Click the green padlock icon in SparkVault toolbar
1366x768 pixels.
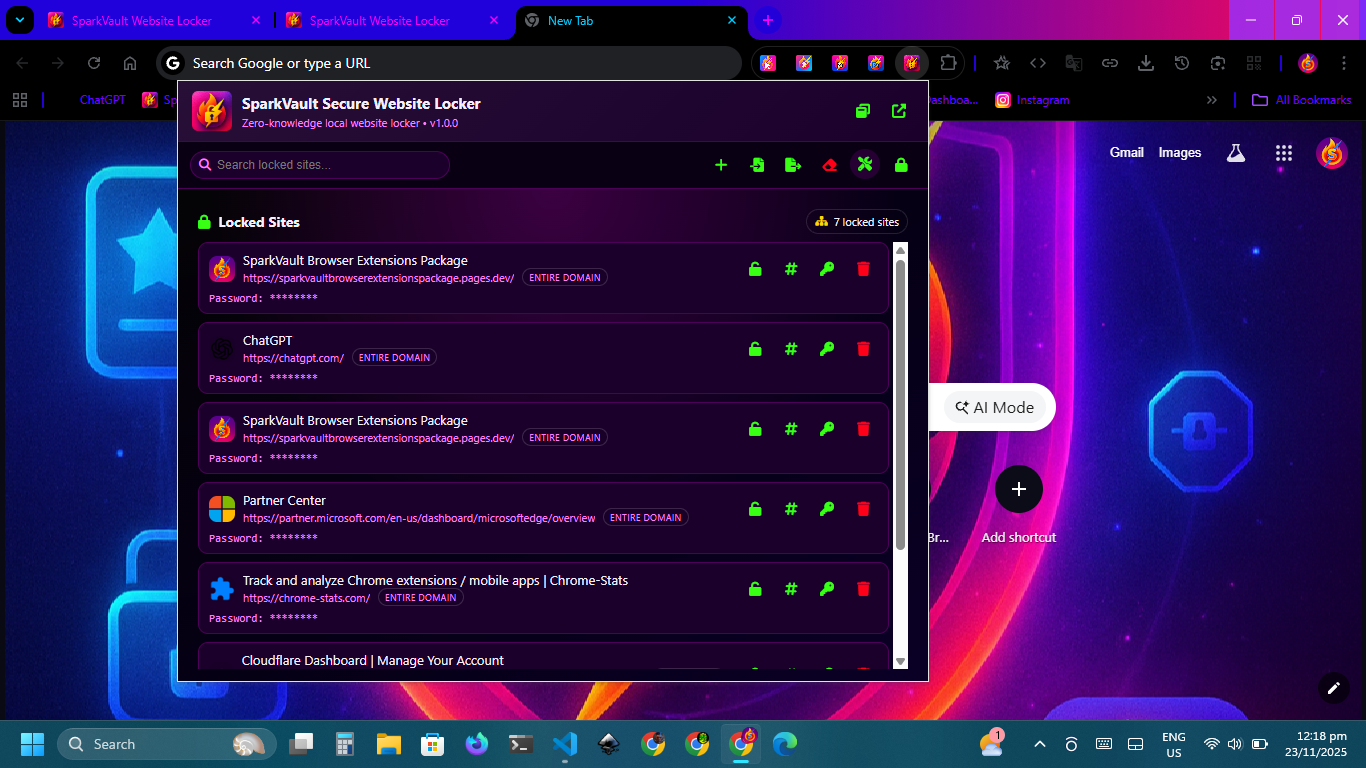tap(901, 165)
